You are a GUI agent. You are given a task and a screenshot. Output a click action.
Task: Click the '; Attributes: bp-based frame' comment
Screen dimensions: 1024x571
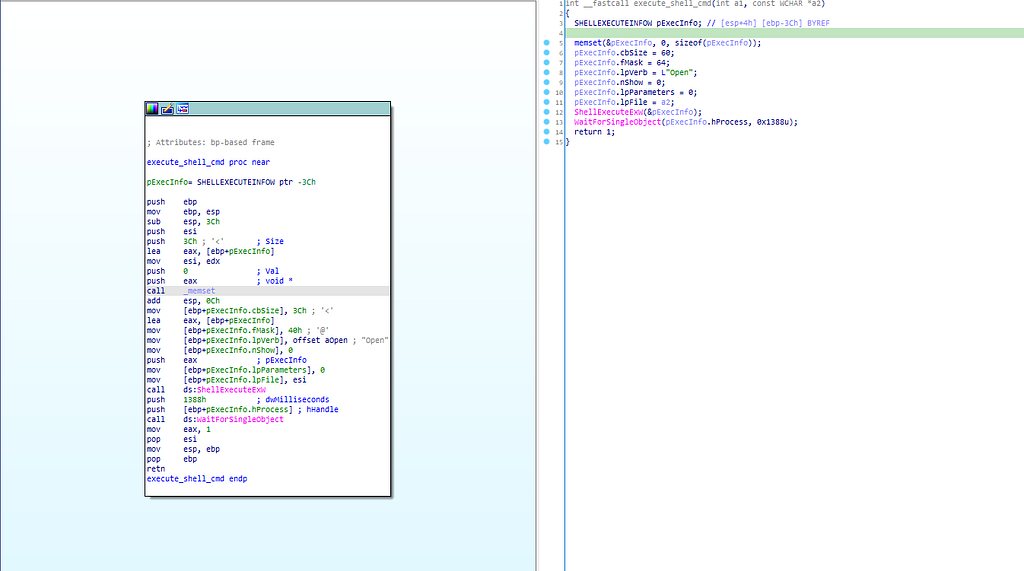click(210, 142)
